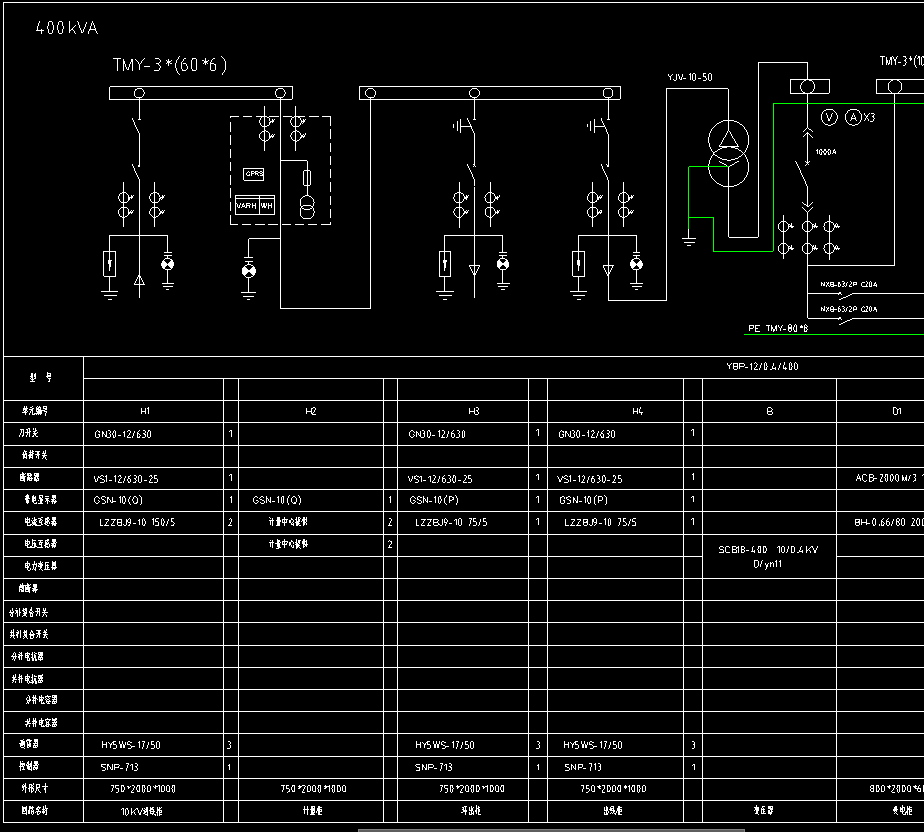Click the dashed metering cabinet outline
The image size is (924, 832).
tap(280, 170)
